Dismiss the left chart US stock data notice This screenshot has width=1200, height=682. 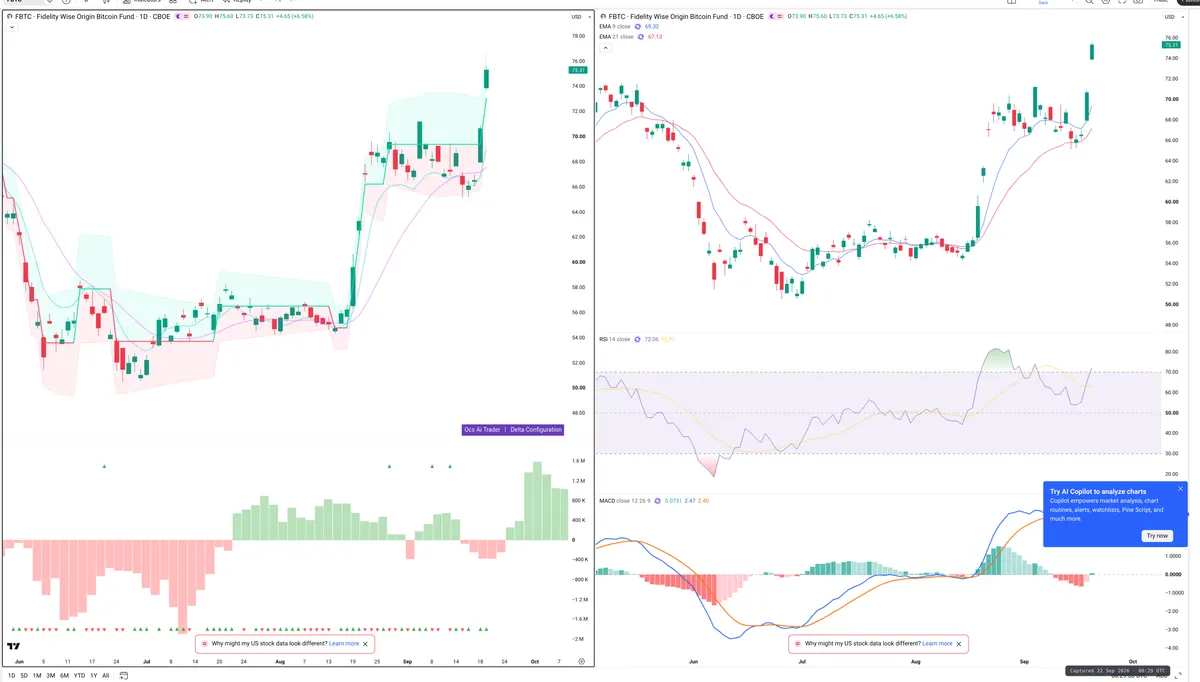click(366, 644)
